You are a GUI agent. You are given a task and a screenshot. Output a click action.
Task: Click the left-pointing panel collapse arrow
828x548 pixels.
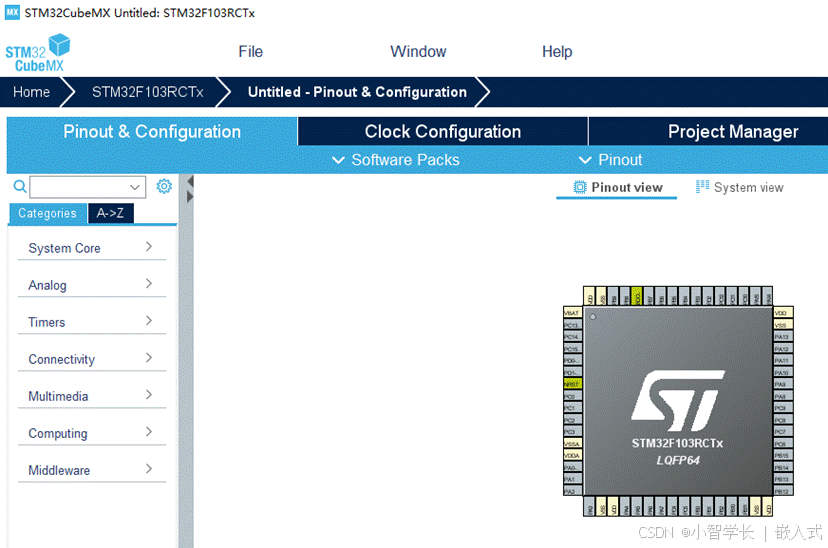click(190, 181)
